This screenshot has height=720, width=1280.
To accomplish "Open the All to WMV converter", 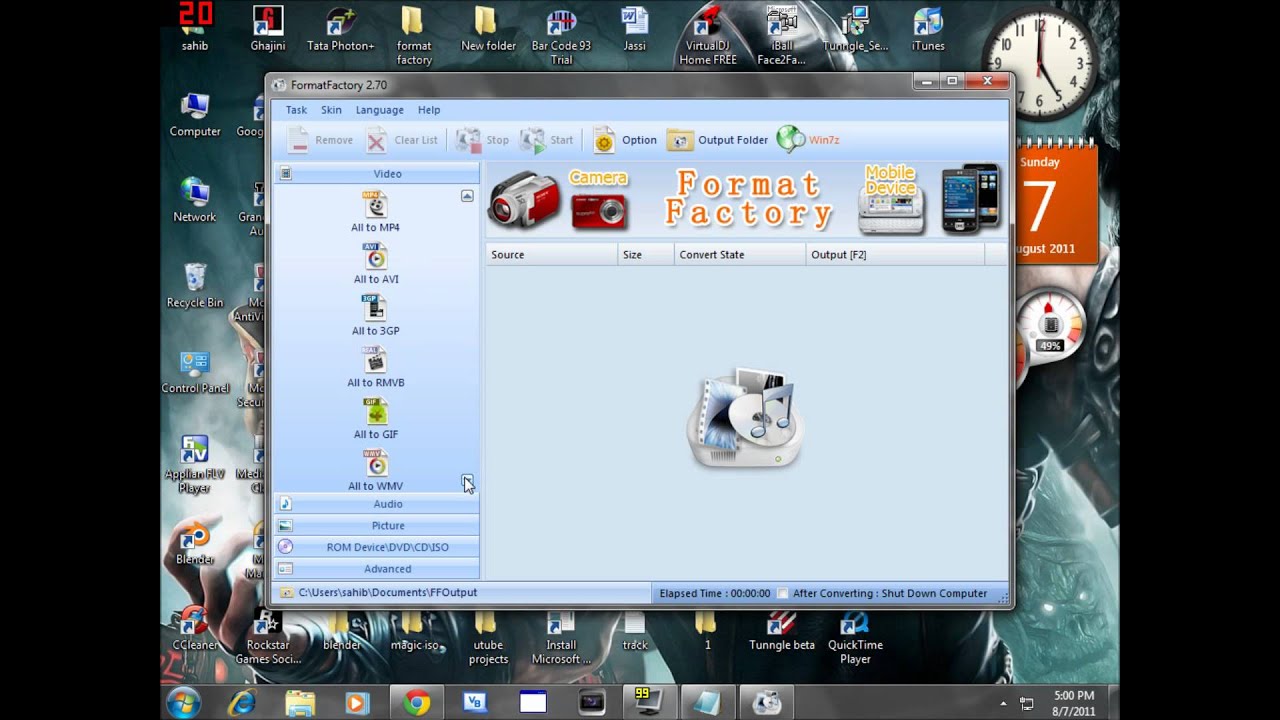I will 375,465.
